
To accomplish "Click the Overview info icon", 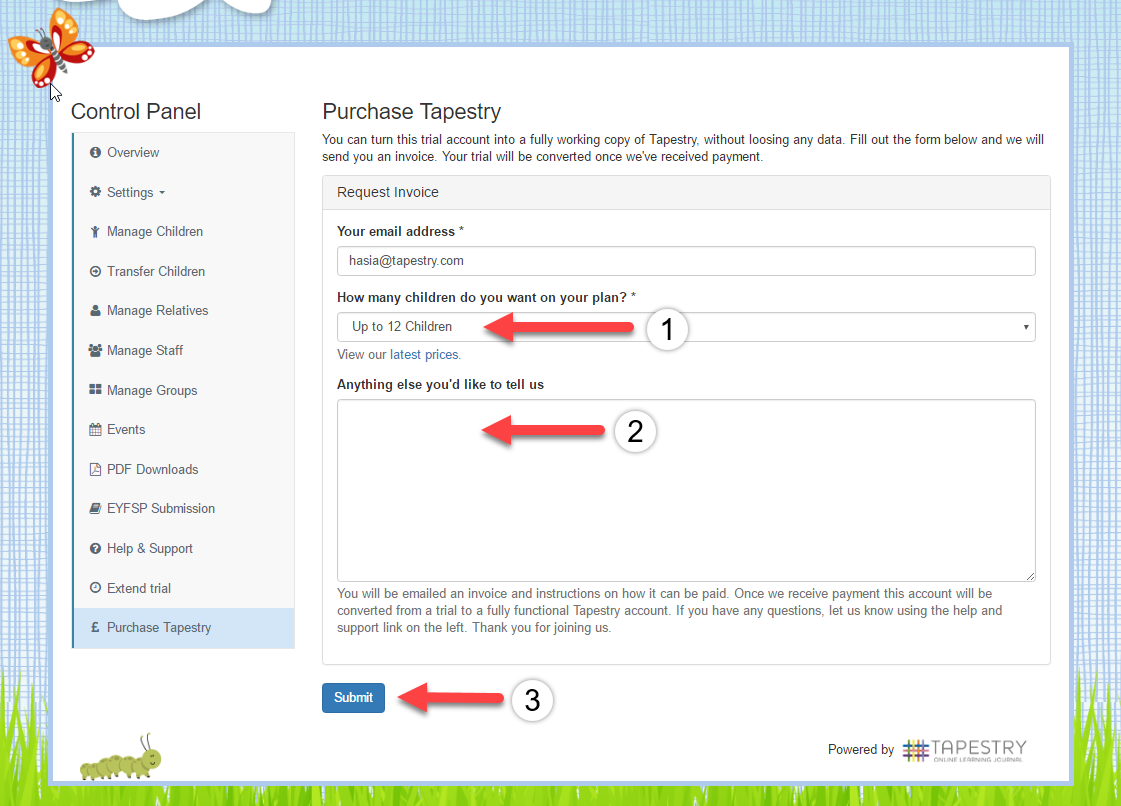I will tap(95, 152).
